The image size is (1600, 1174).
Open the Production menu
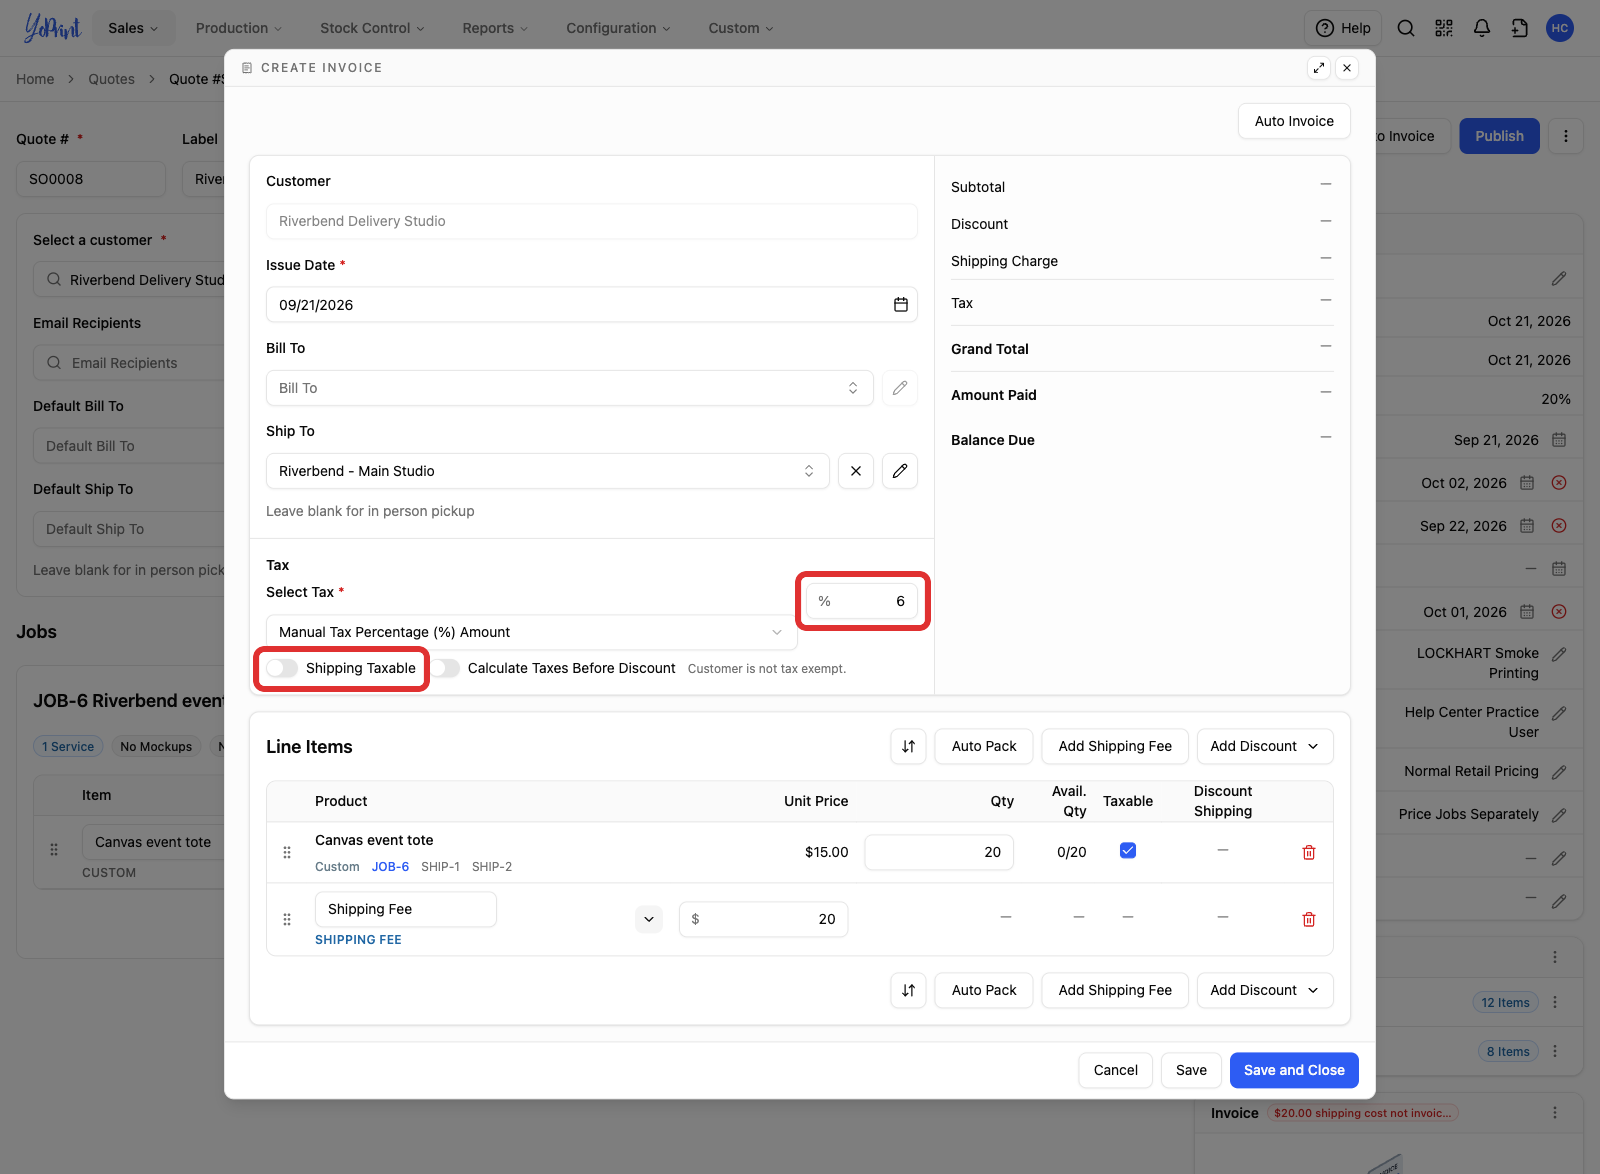(x=238, y=28)
